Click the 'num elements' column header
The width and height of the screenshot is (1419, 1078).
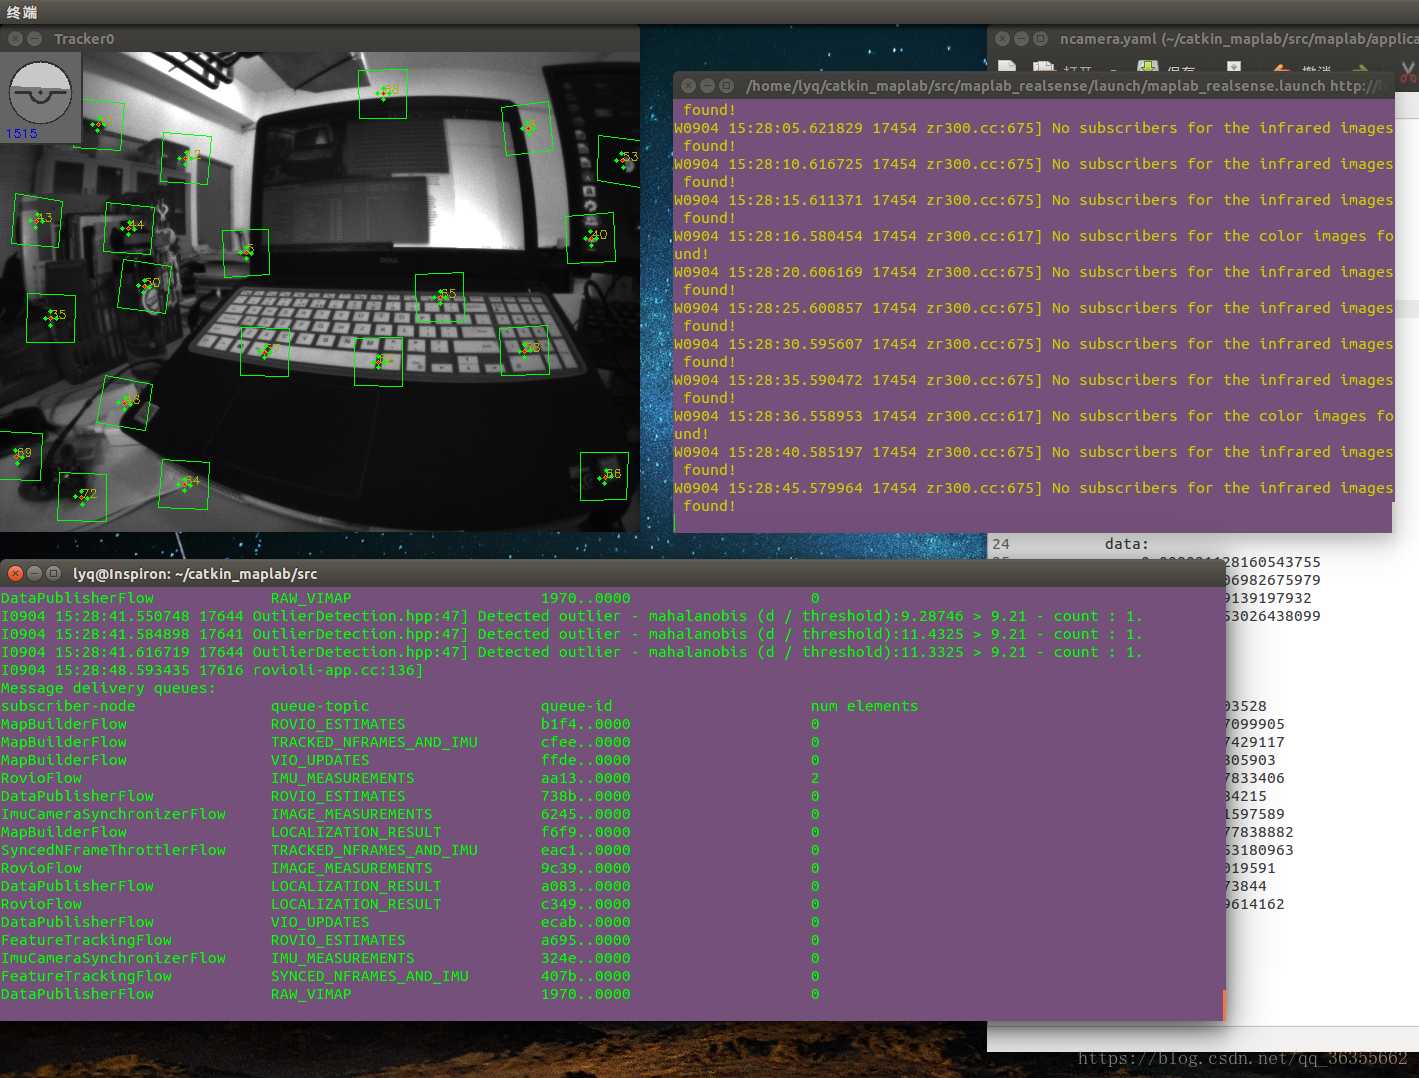[x=864, y=706]
